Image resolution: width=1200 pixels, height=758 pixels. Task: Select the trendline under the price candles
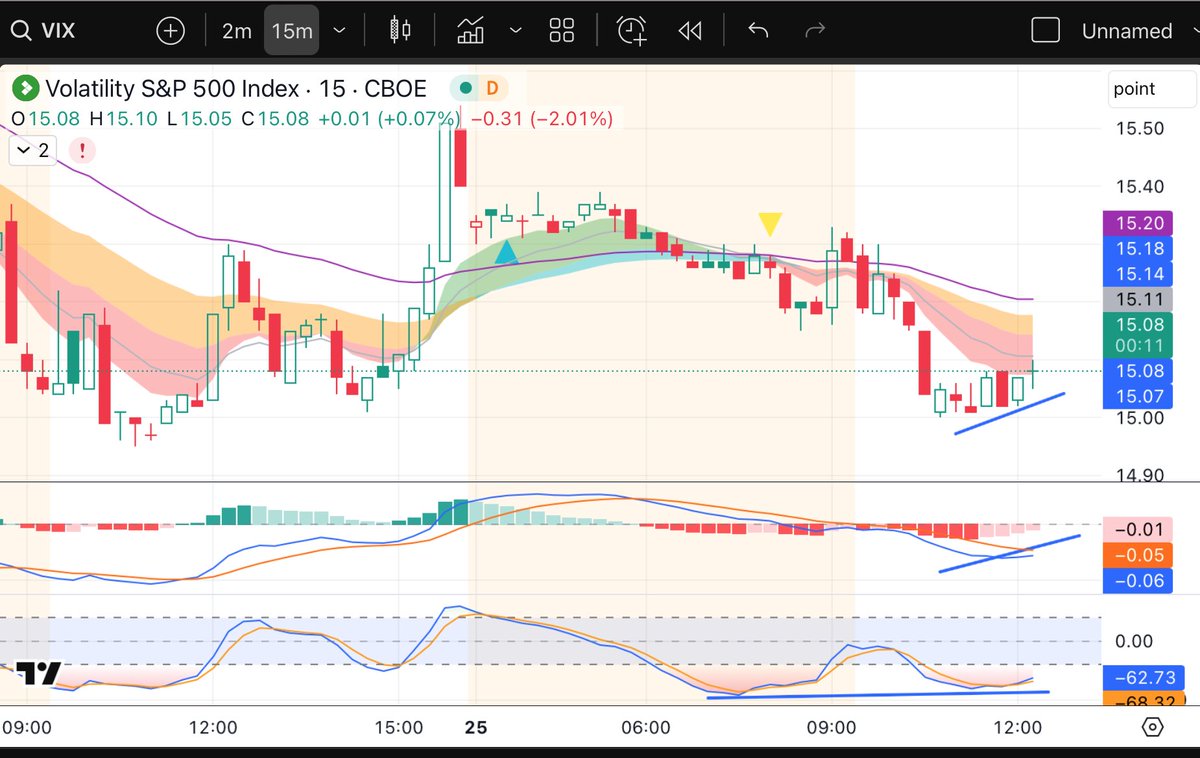coord(1009,413)
